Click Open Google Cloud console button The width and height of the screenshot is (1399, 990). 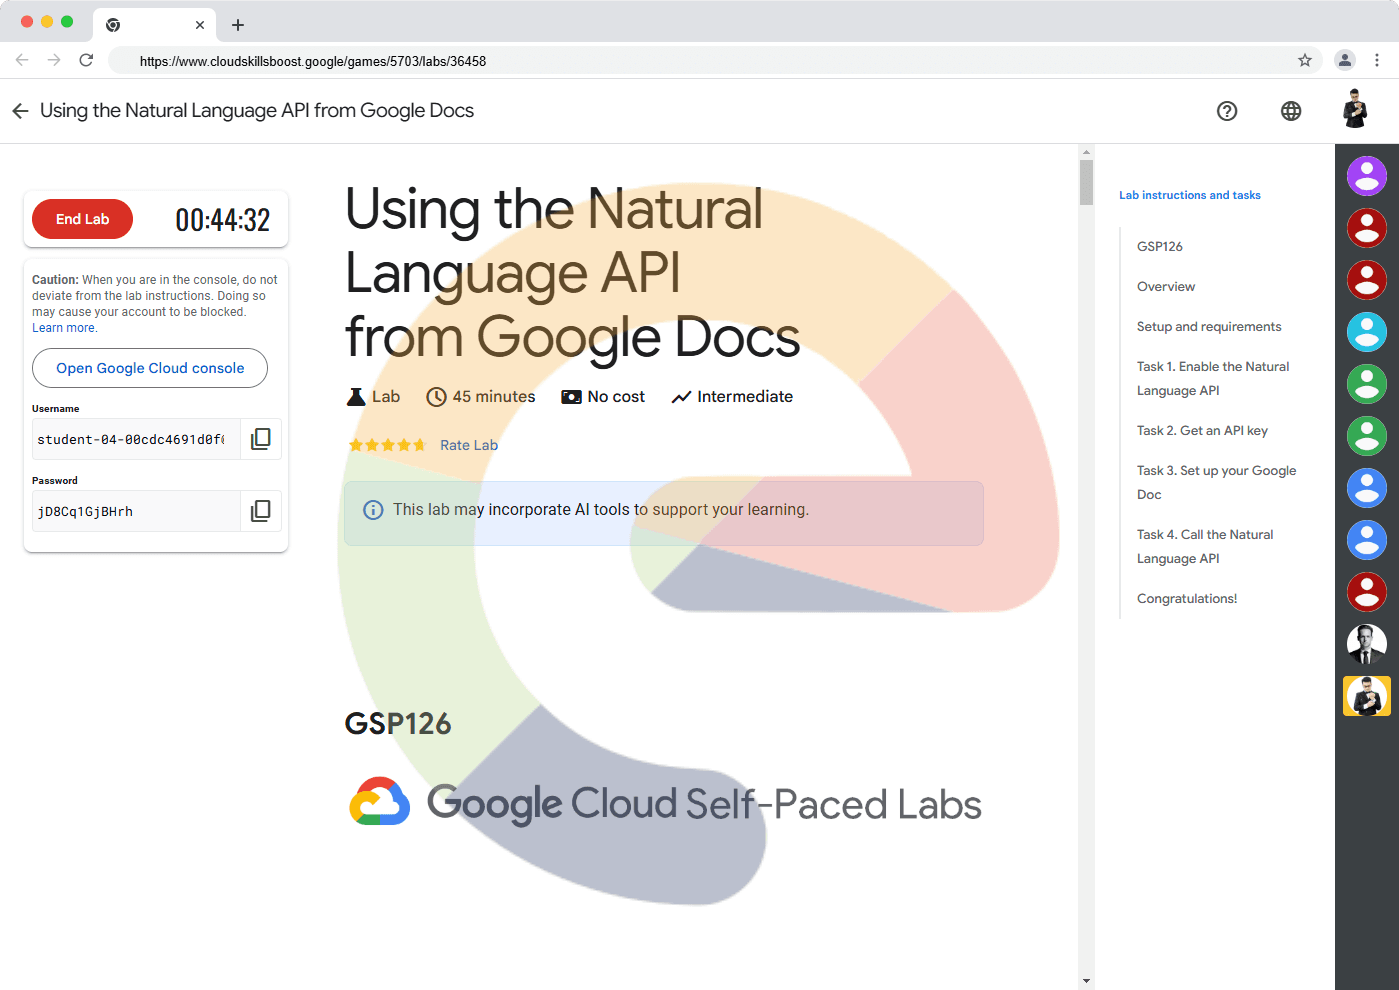pyautogui.click(x=150, y=368)
